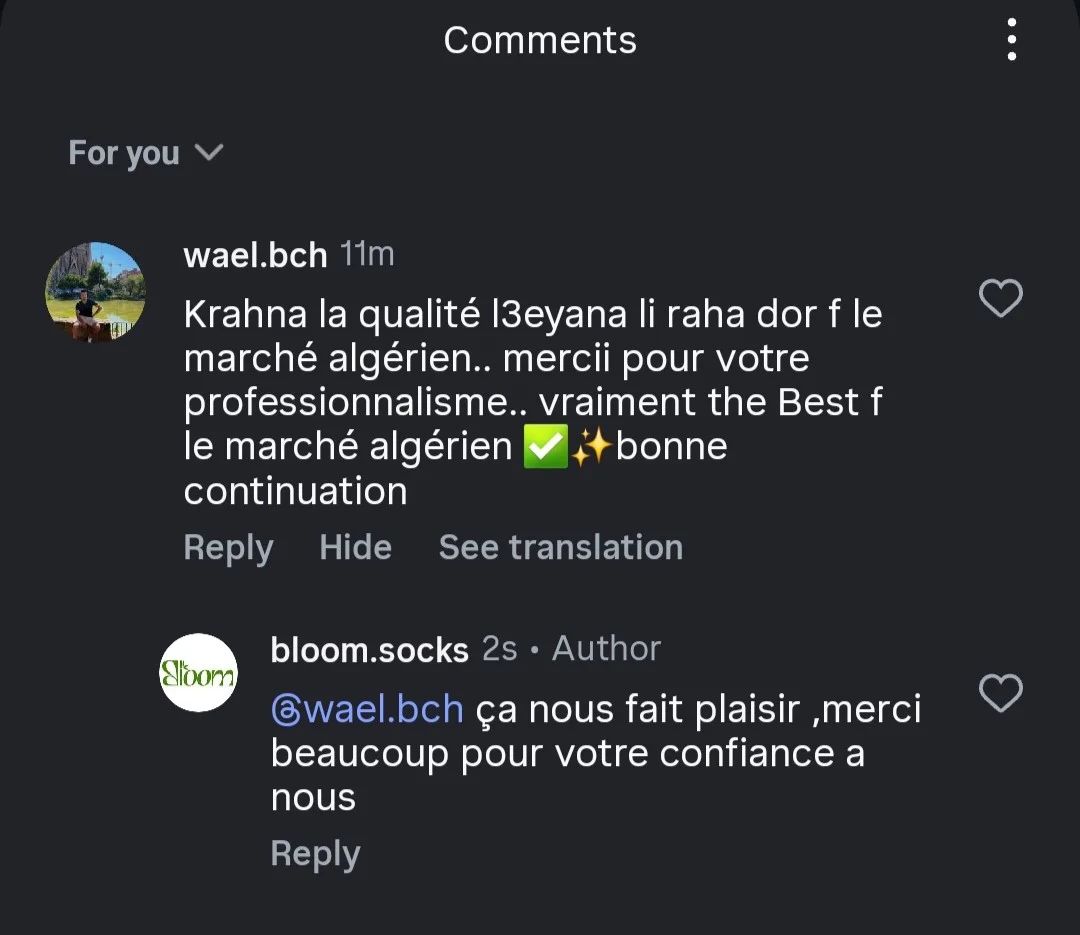The width and height of the screenshot is (1080, 935).
Task: Open the bloom.socks username link
Action: click(x=369, y=650)
